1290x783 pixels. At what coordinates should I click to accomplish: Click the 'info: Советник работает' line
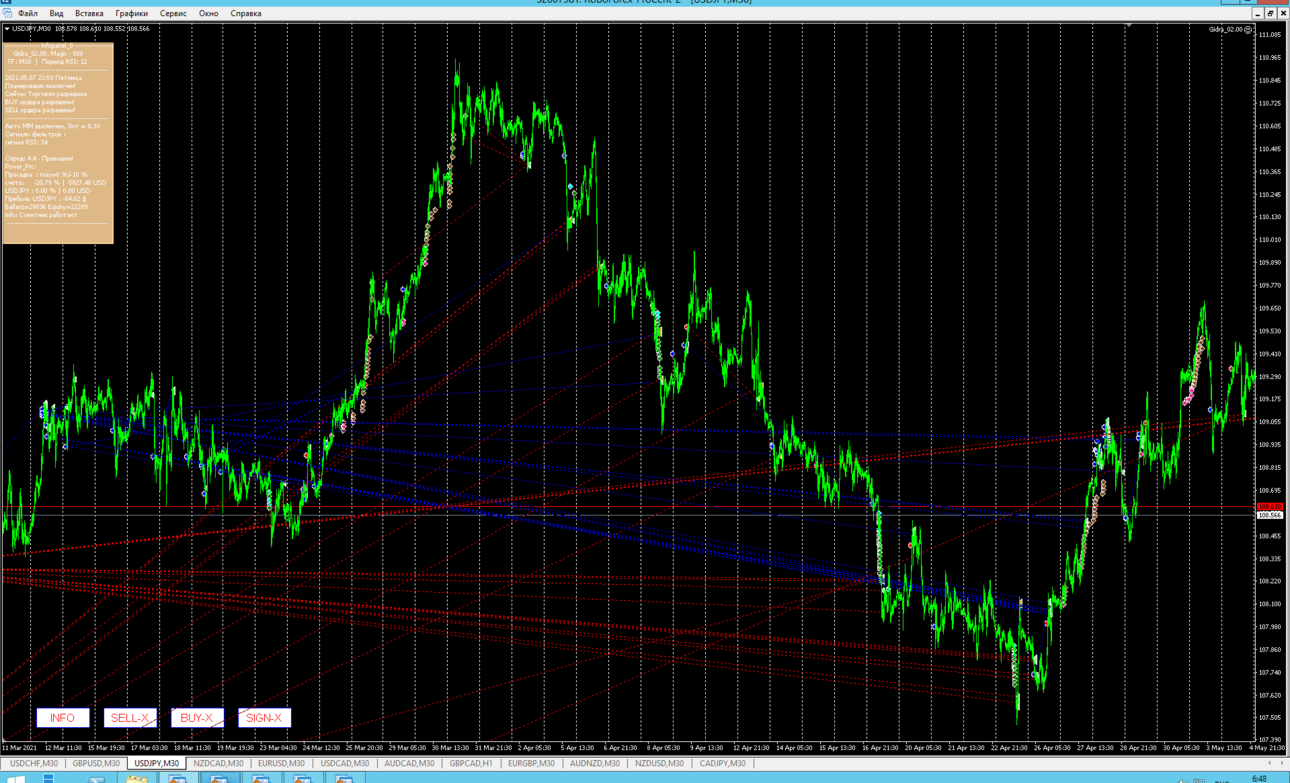(x=41, y=214)
